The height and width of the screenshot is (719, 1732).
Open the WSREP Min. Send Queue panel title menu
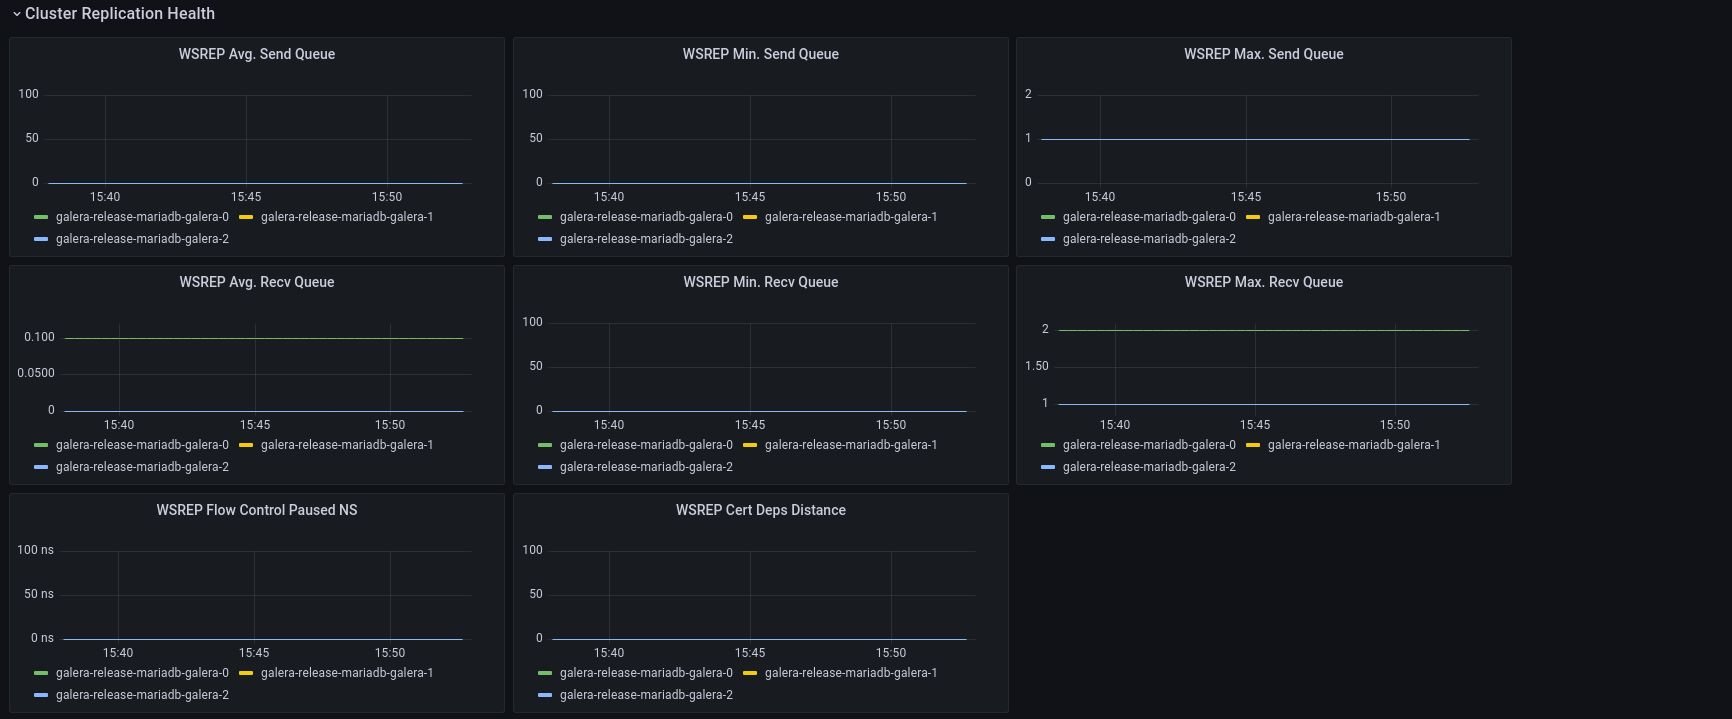(x=760, y=54)
